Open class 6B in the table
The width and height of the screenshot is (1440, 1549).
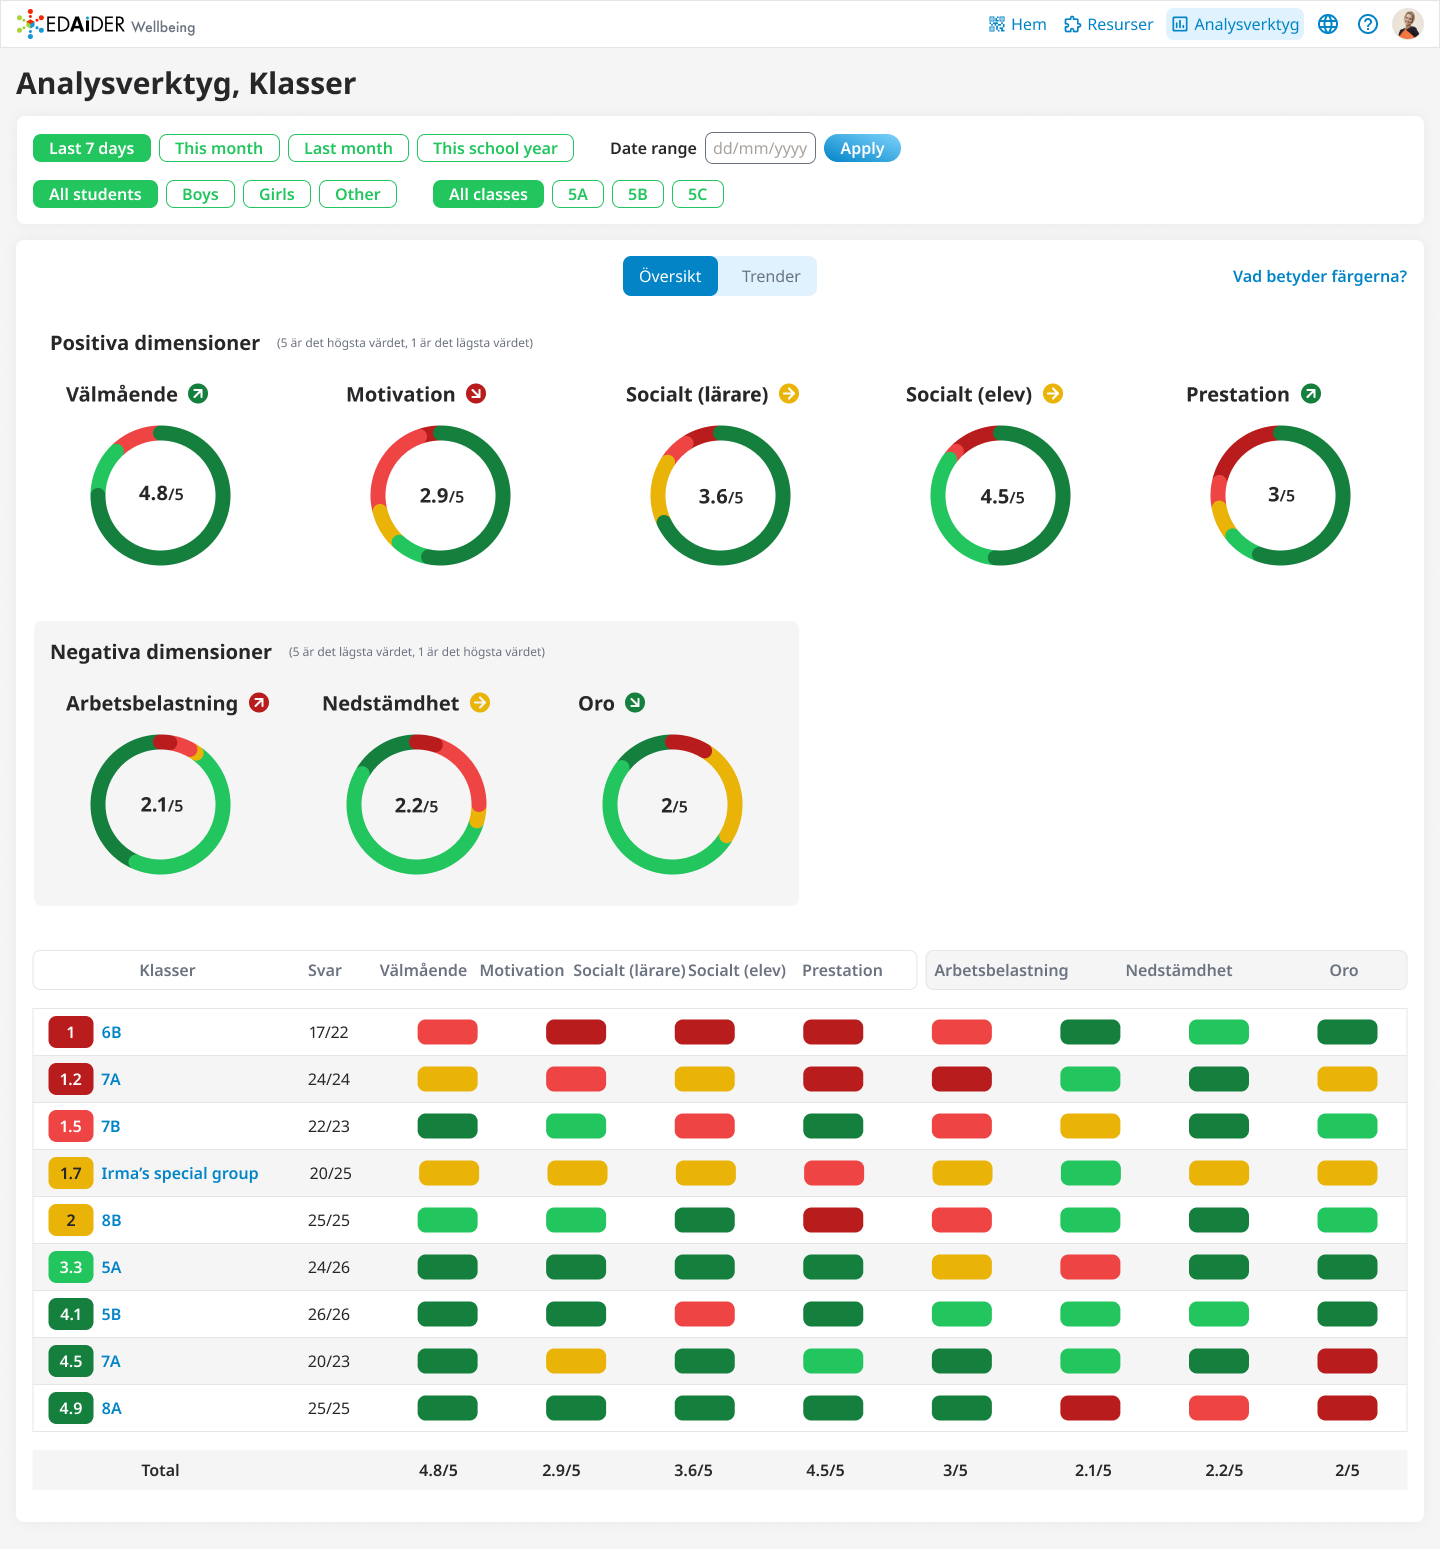coord(111,1032)
